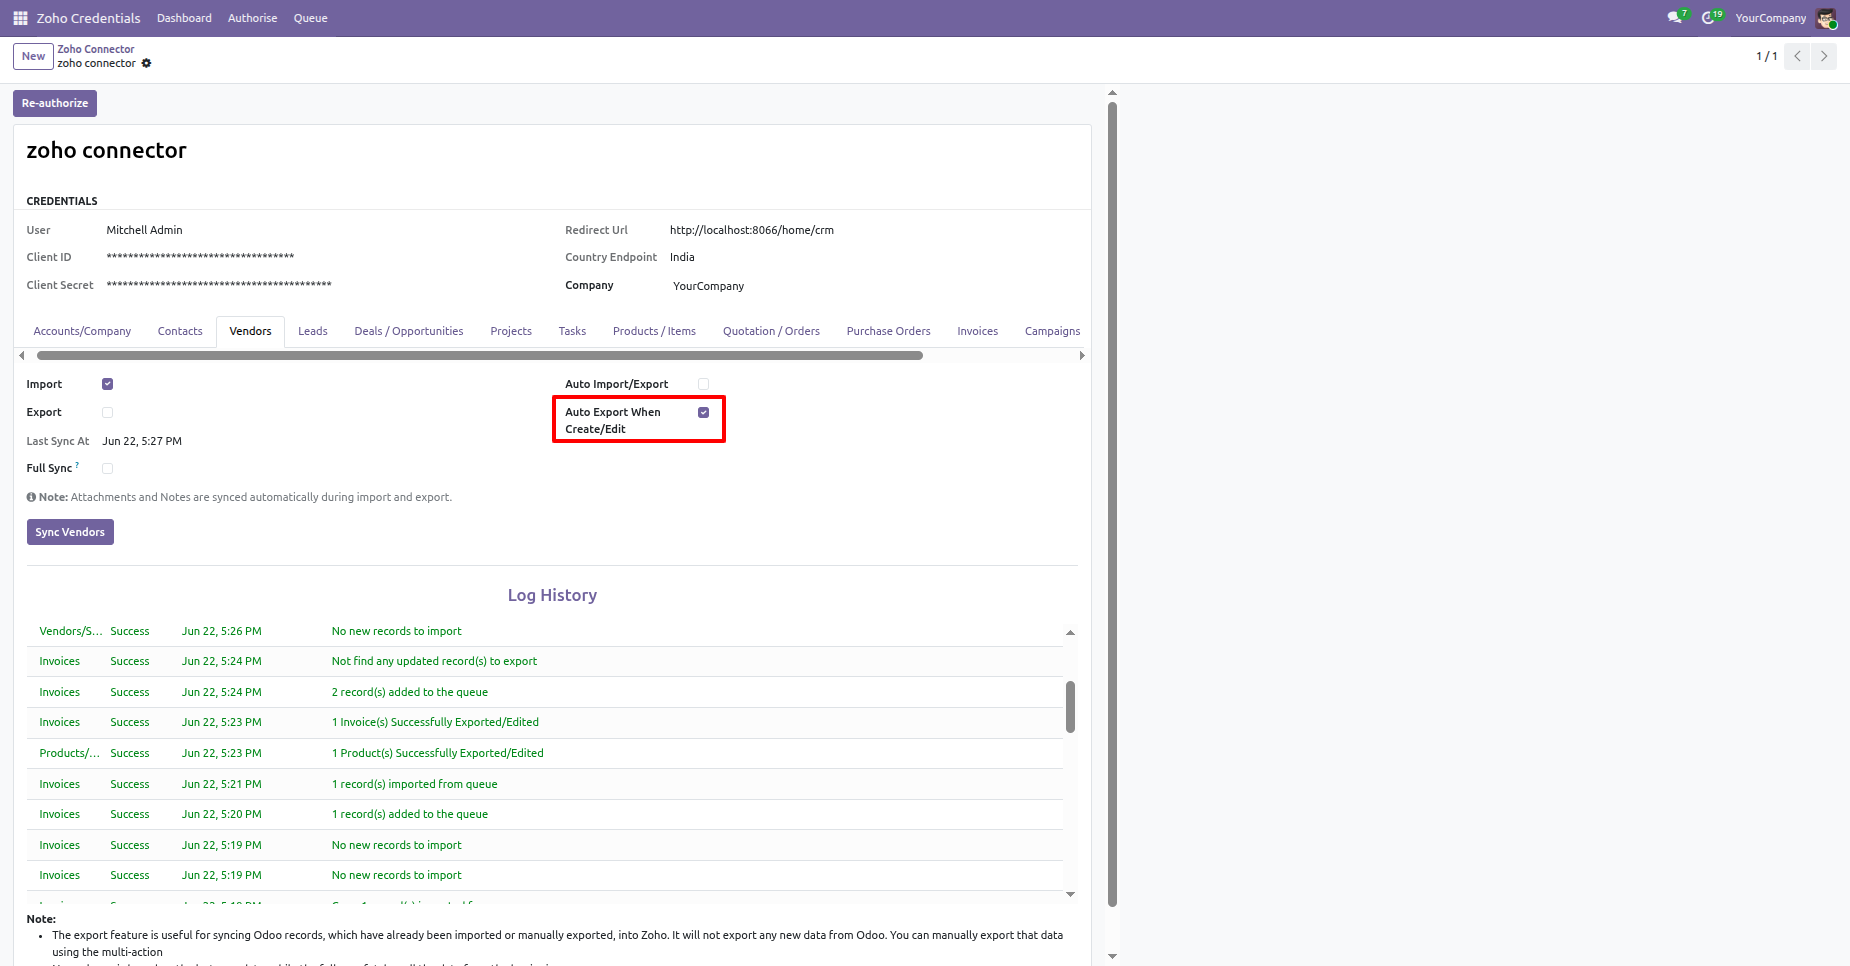Click the form scroll up arrow
1850x966 pixels.
1112,93
